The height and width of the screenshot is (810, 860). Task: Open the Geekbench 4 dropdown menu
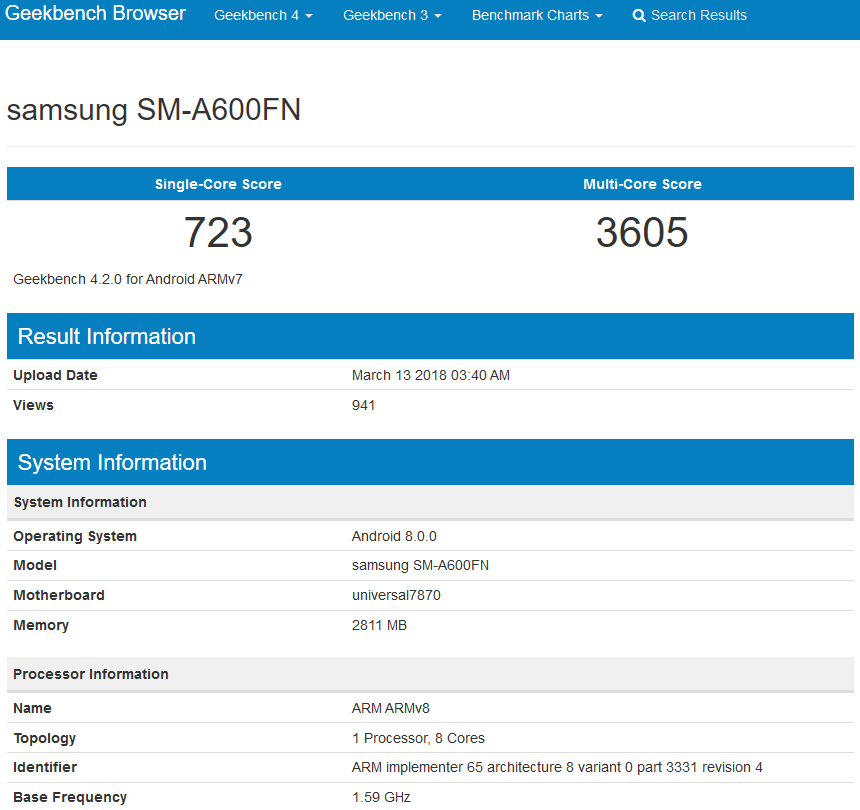(263, 15)
